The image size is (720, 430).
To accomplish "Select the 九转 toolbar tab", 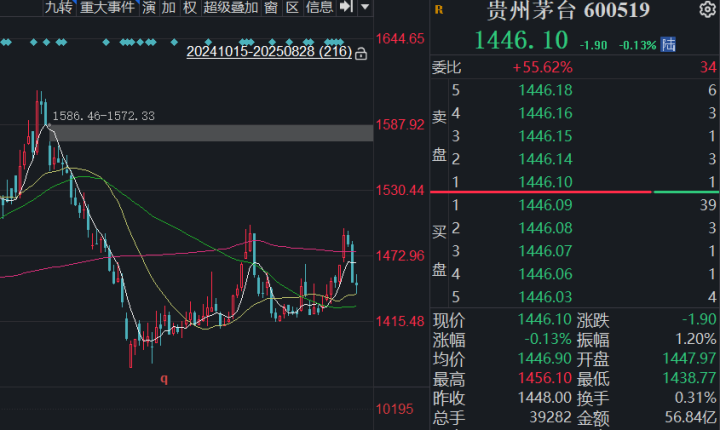I will click(x=58, y=7).
